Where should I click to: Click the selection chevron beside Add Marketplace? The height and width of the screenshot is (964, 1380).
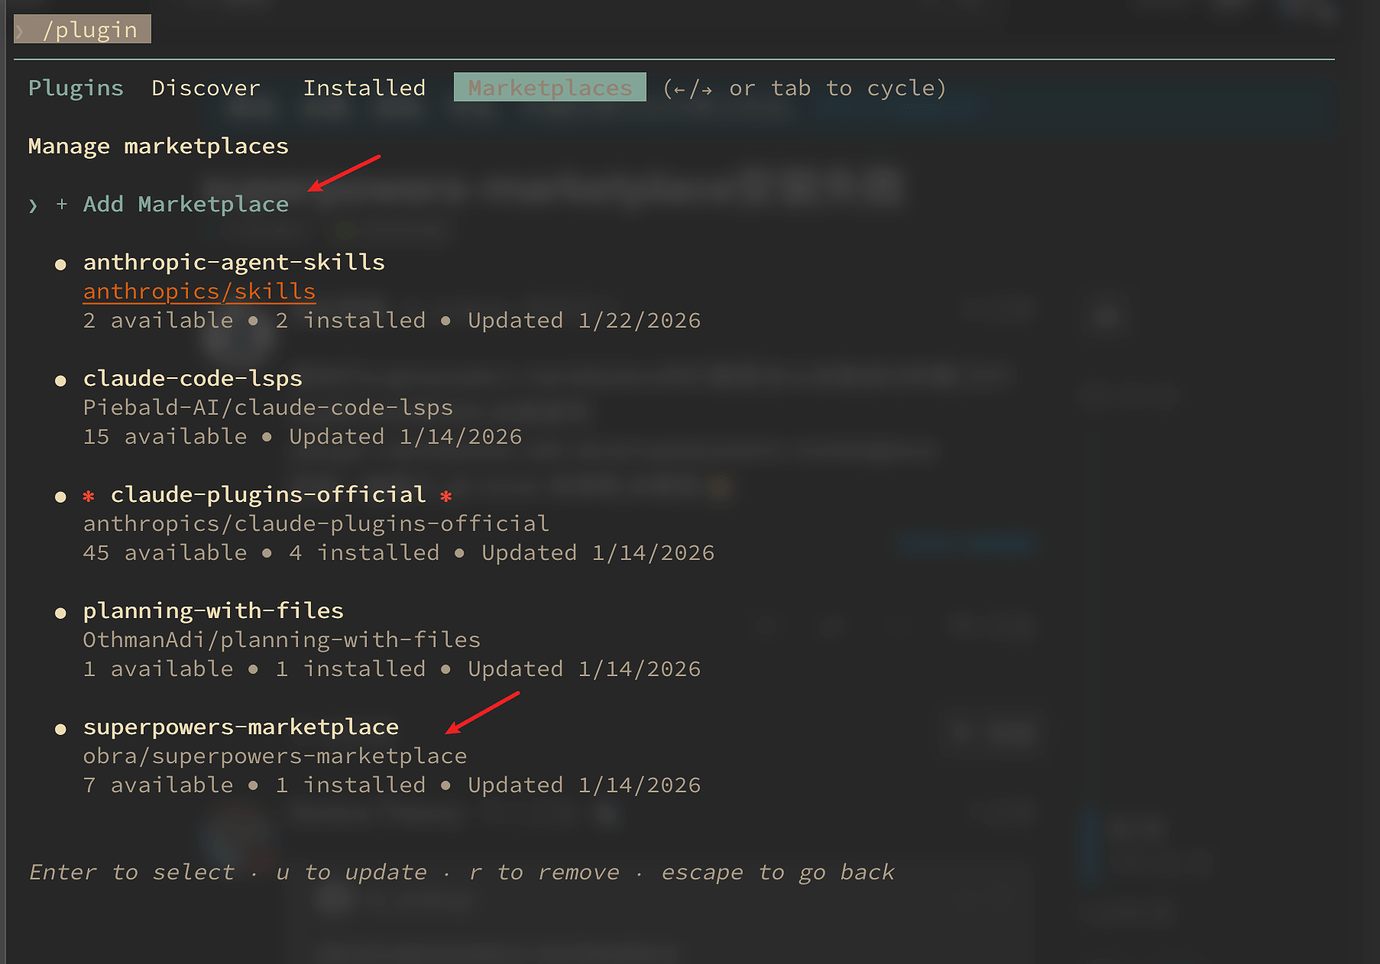33,206
